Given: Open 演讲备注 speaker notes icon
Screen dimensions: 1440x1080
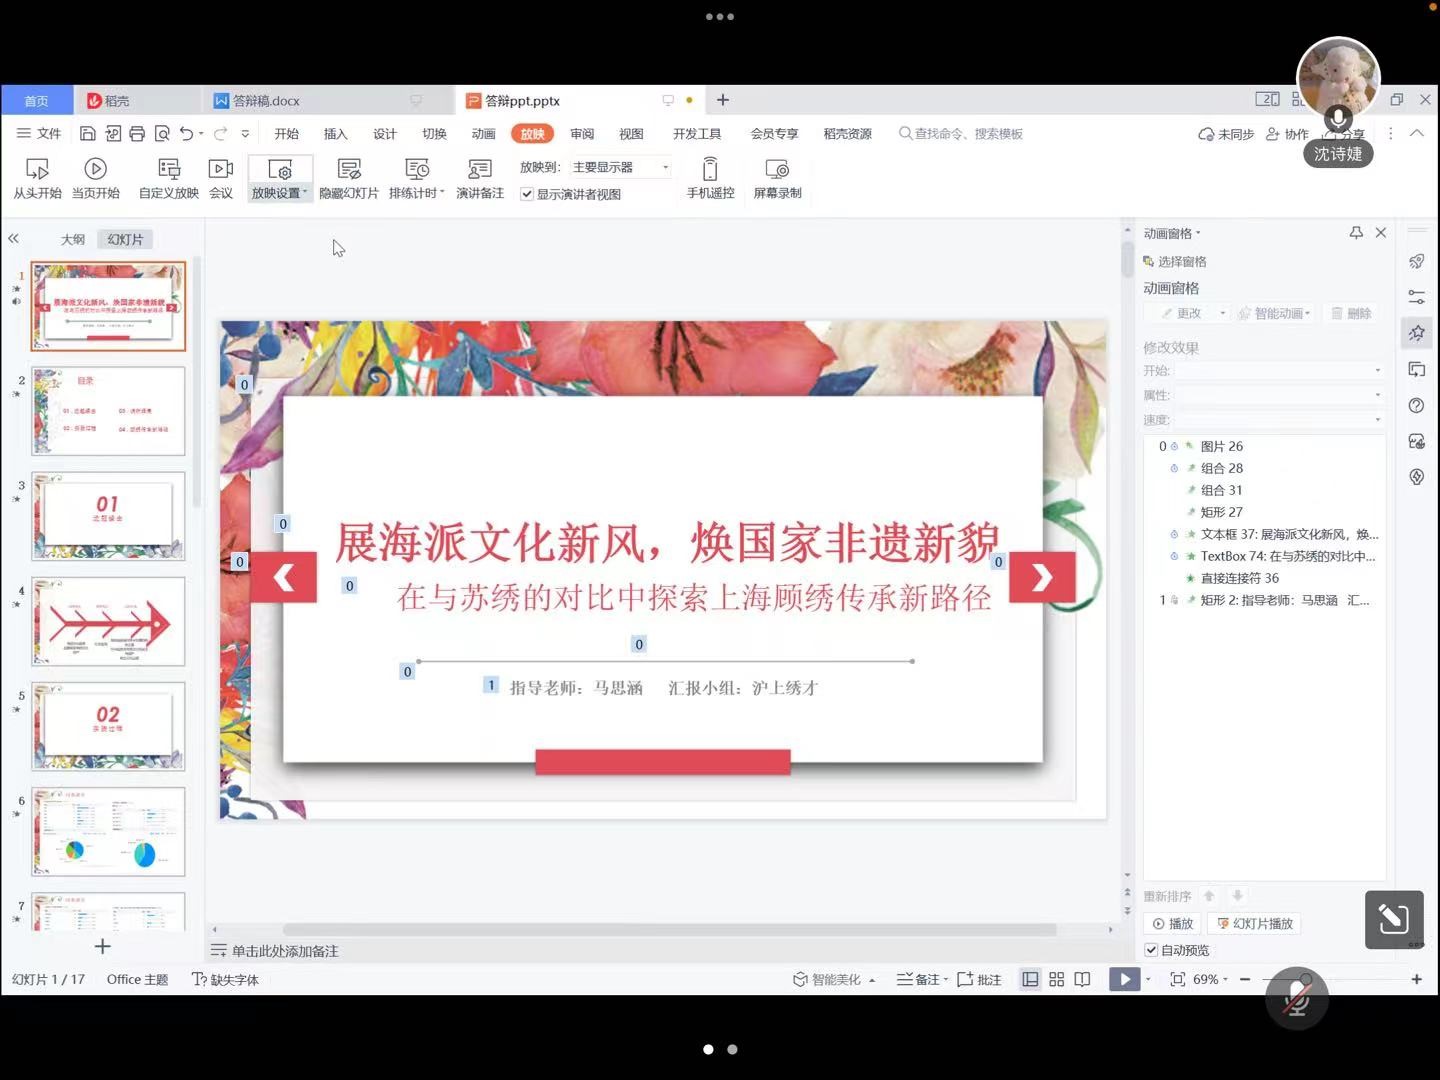Looking at the screenshot, I should coord(480,170).
